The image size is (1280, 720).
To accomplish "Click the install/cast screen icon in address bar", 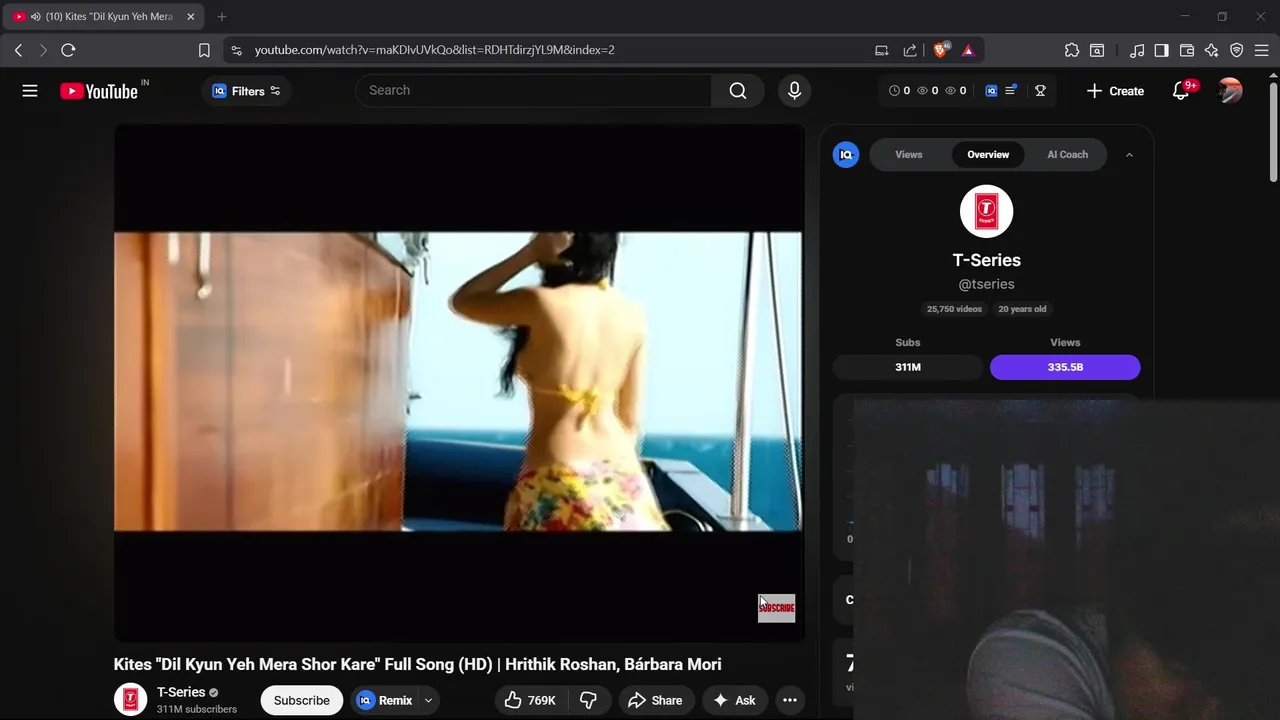I will tap(881, 50).
